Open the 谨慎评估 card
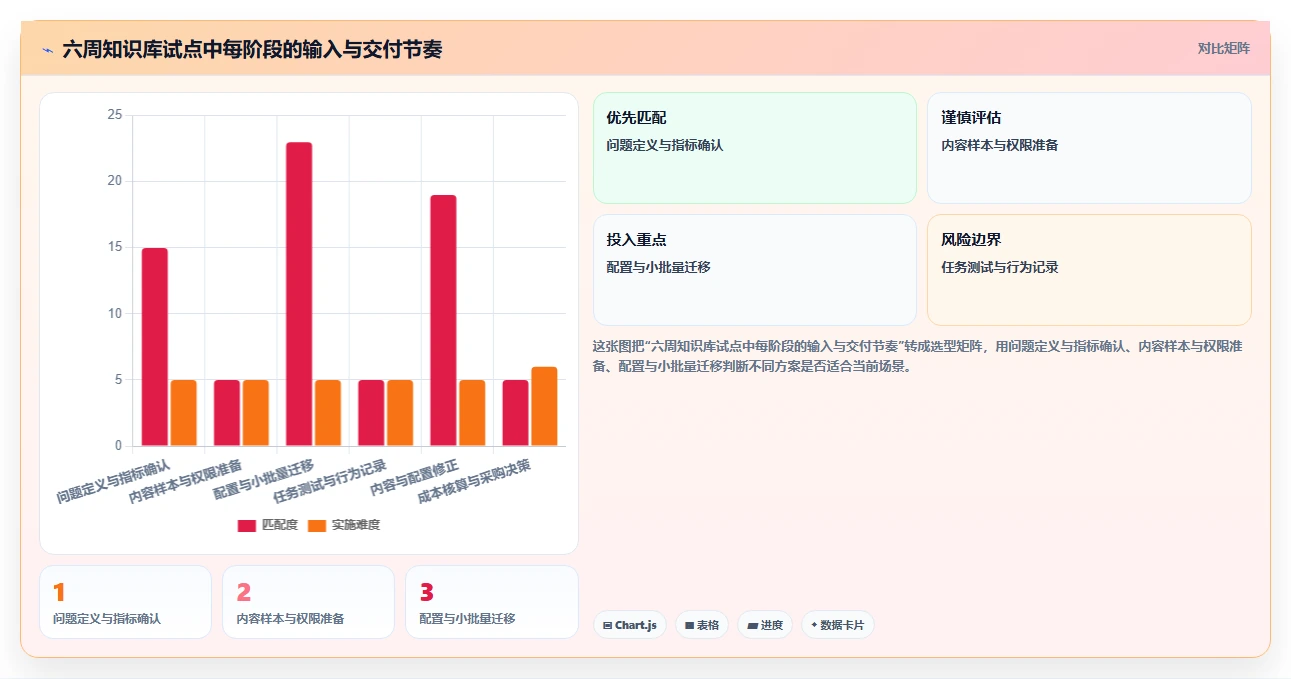1291x679 pixels. coord(1089,148)
